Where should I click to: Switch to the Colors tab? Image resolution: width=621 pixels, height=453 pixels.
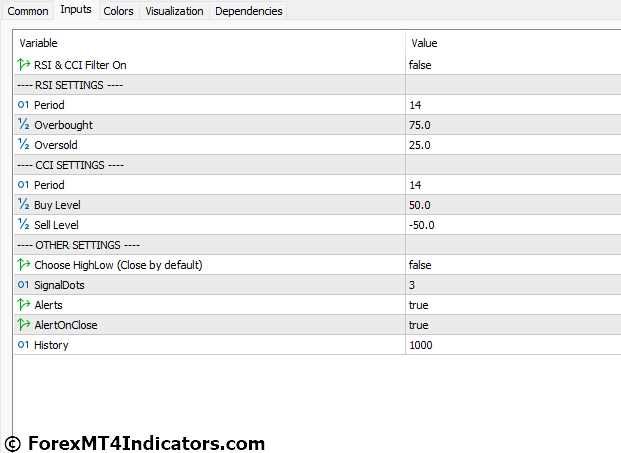(x=118, y=11)
